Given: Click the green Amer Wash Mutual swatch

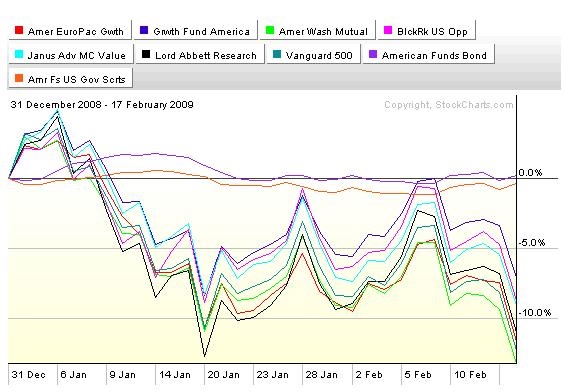Looking at the screenshot, I should point(270,30).
